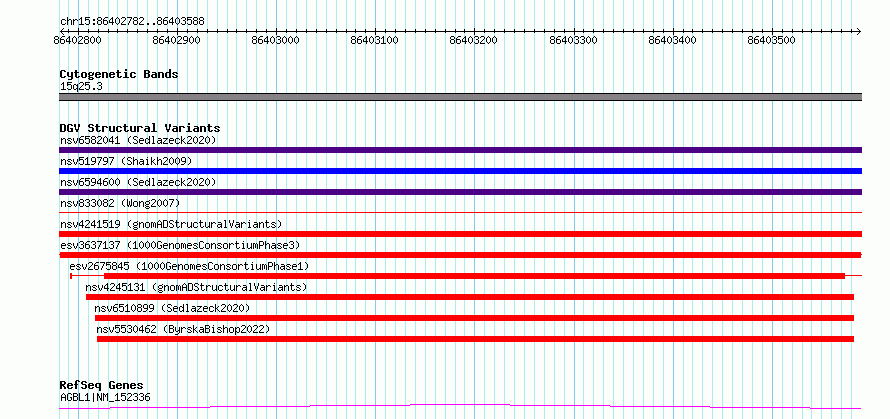Click the nsv833082 (Wong2007) label

coord(120,203)
